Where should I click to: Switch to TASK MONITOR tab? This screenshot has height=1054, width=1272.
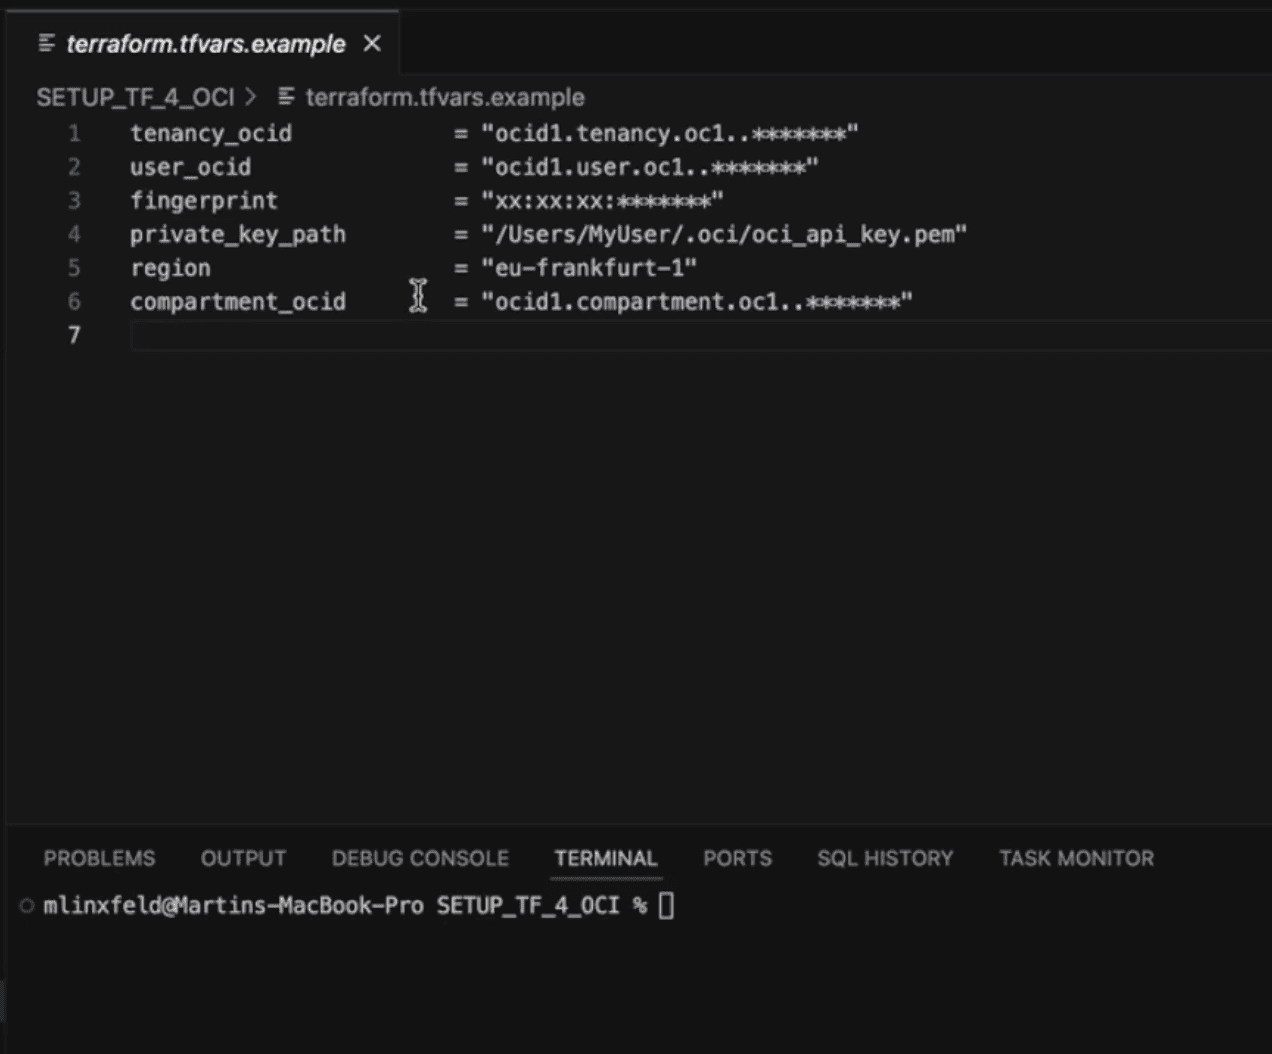(1076, 858)
